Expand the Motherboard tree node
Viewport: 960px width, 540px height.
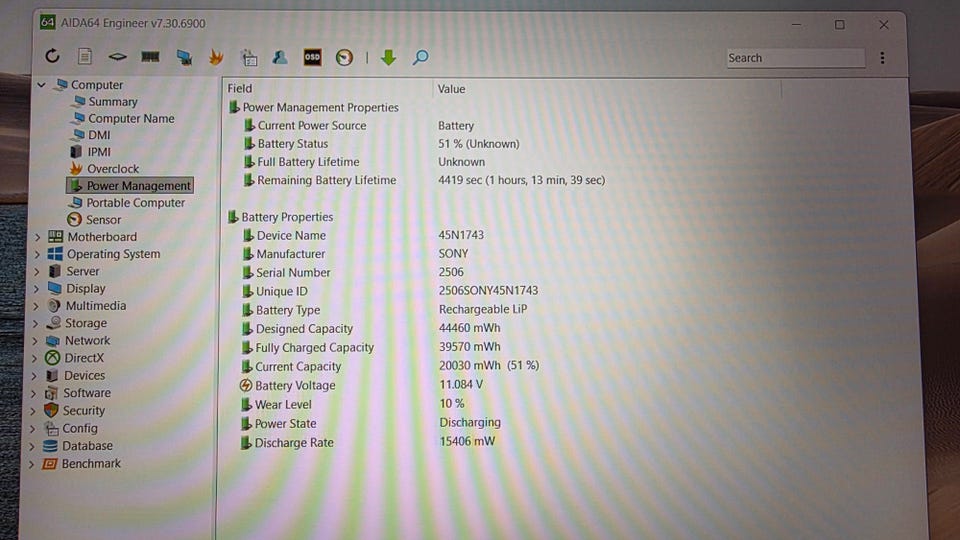[x=37, y=236]
